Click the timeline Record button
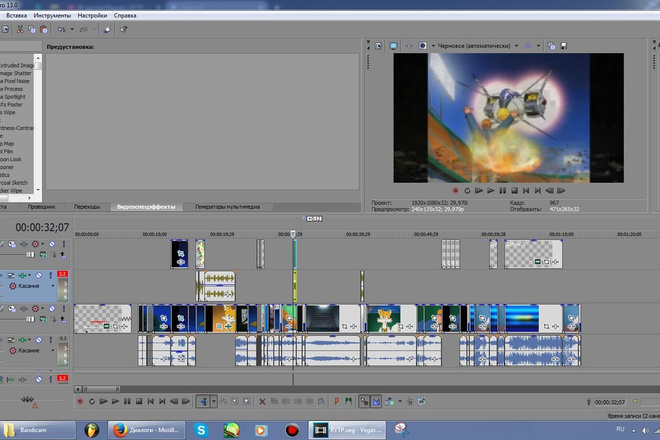This screenshot has width=660, height=440. point(80,402)
